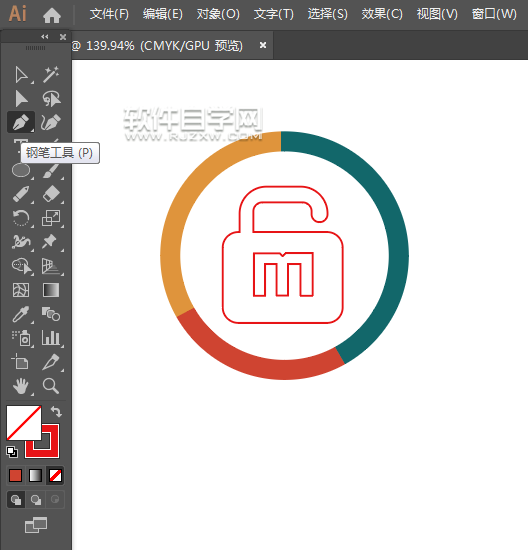The image size is (528, 550).
Task: Reset to default fill and stroke
Action: tap(12, 452)
